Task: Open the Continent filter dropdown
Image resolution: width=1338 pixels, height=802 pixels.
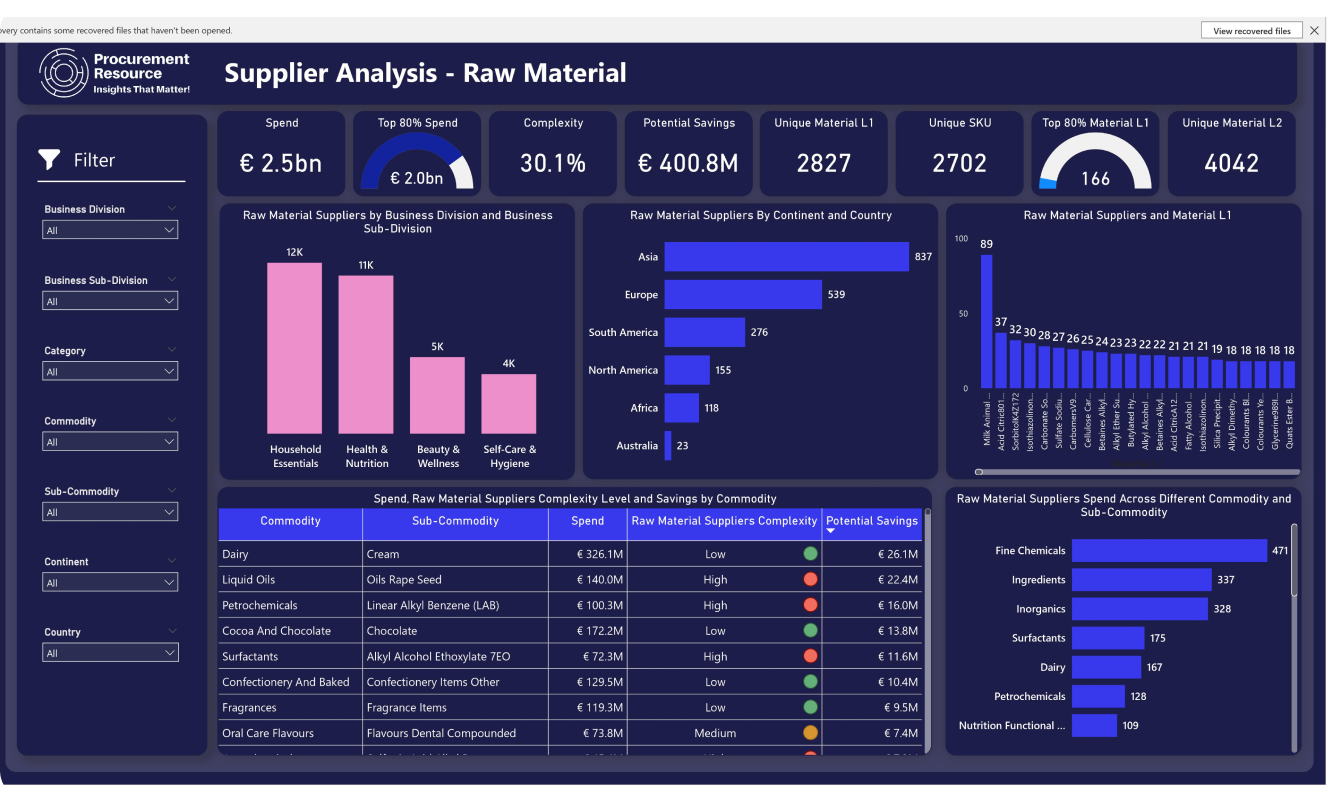Action: tap(110, 582)
